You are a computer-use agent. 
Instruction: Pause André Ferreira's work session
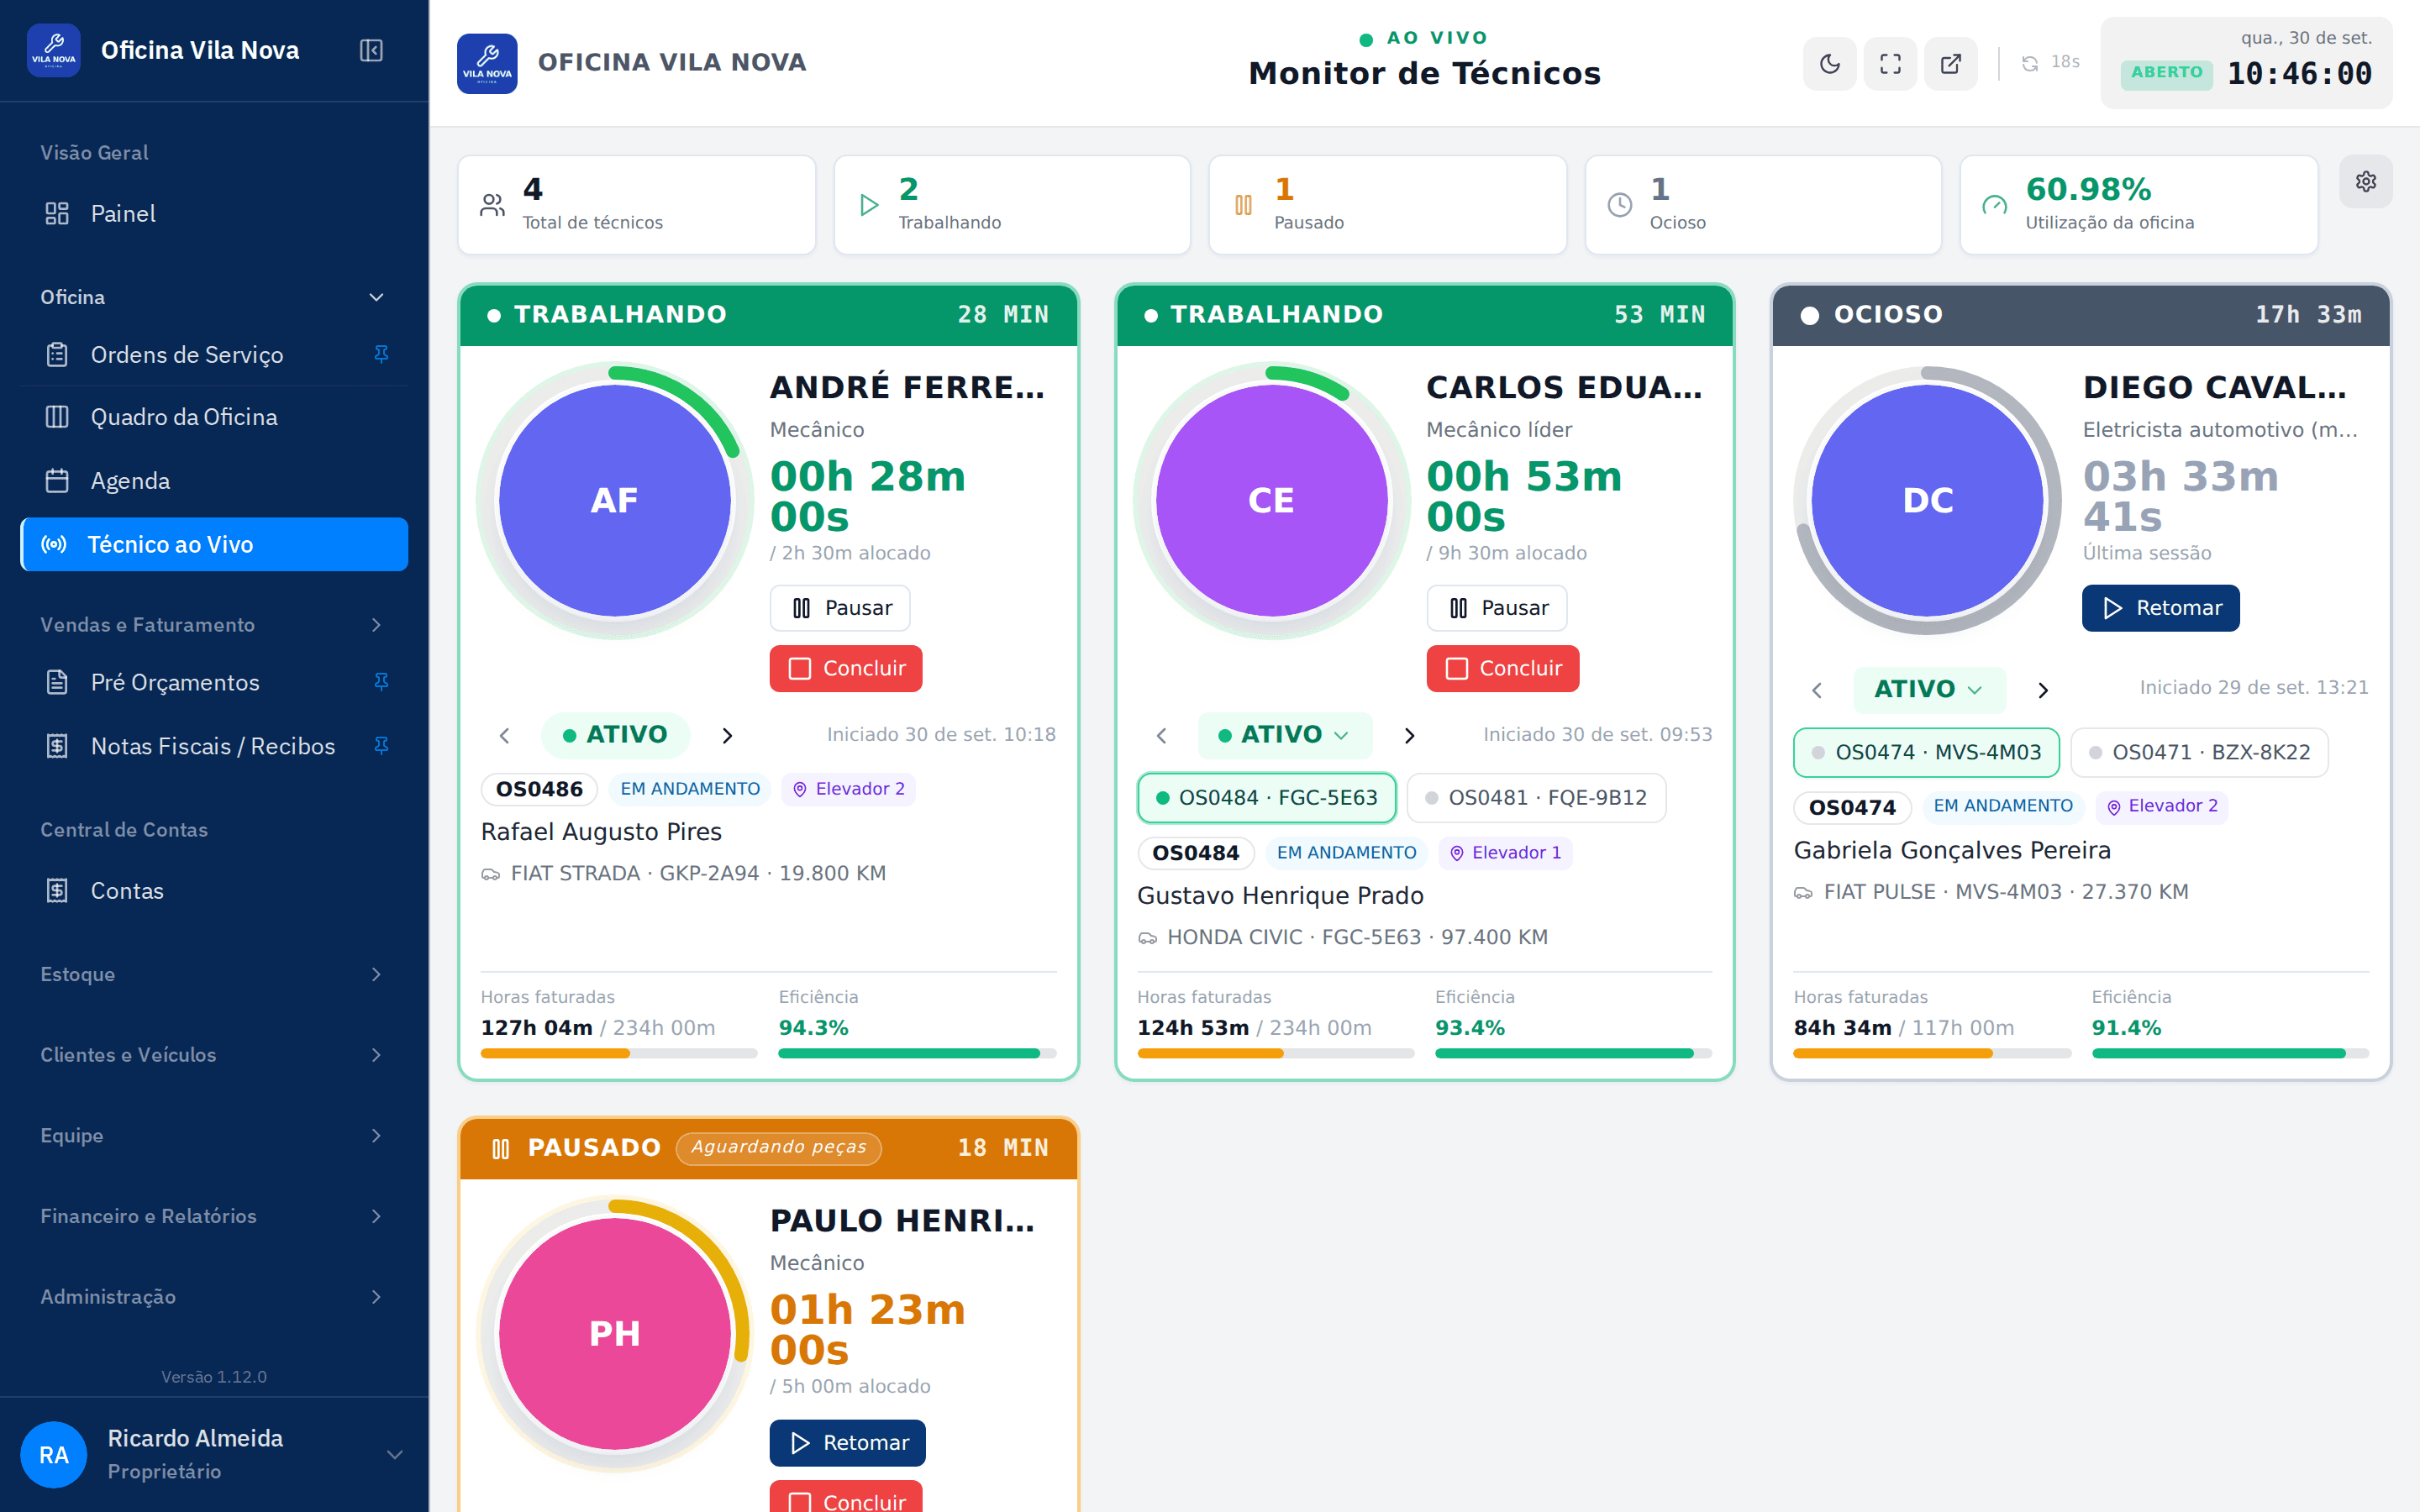840,608
